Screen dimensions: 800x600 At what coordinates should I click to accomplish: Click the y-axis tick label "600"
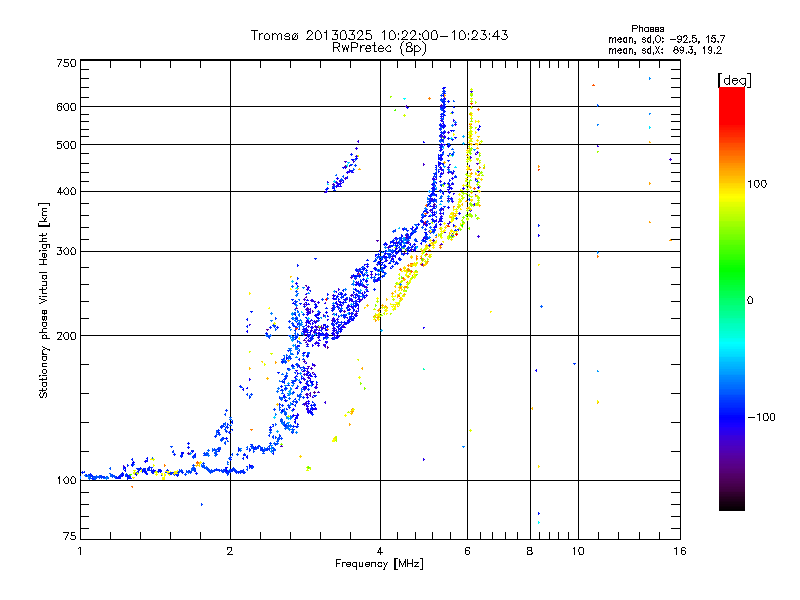[66, 107]
